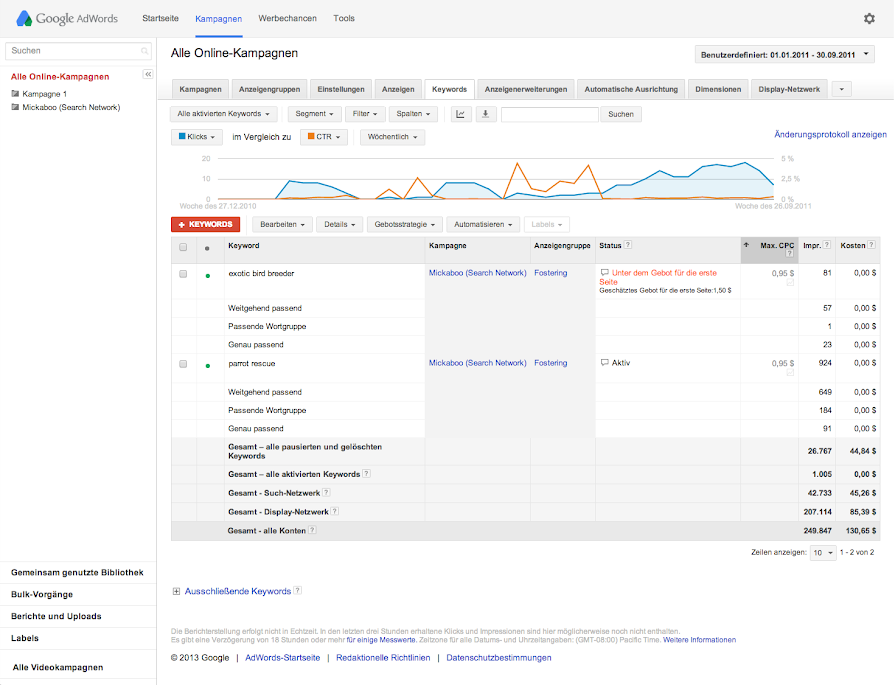Click the green status dot for parrot rescue
Image resolution: width=895 pixels, height=685 pixels.
(208, 366)
